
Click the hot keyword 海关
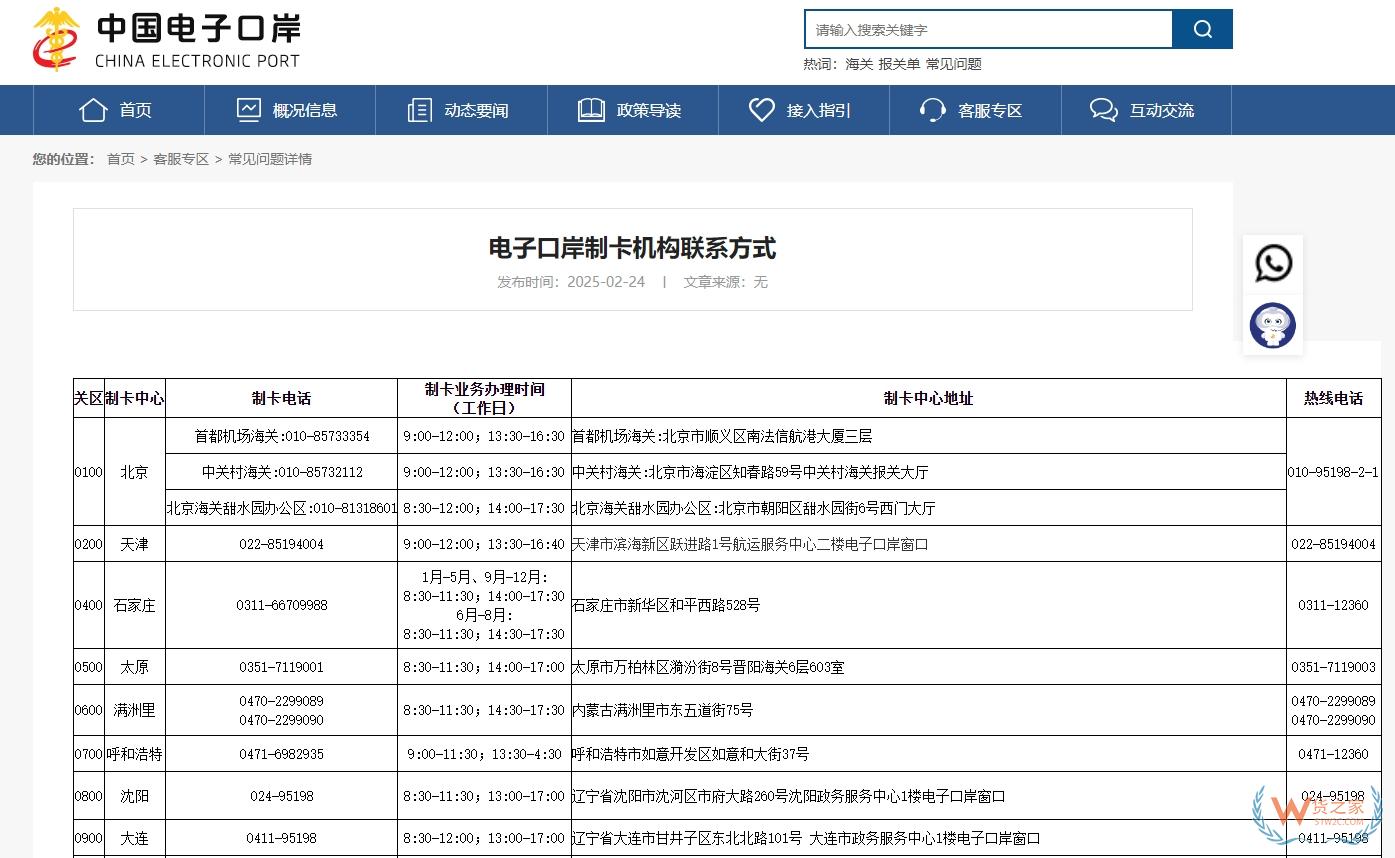click(x=859, y=64)
